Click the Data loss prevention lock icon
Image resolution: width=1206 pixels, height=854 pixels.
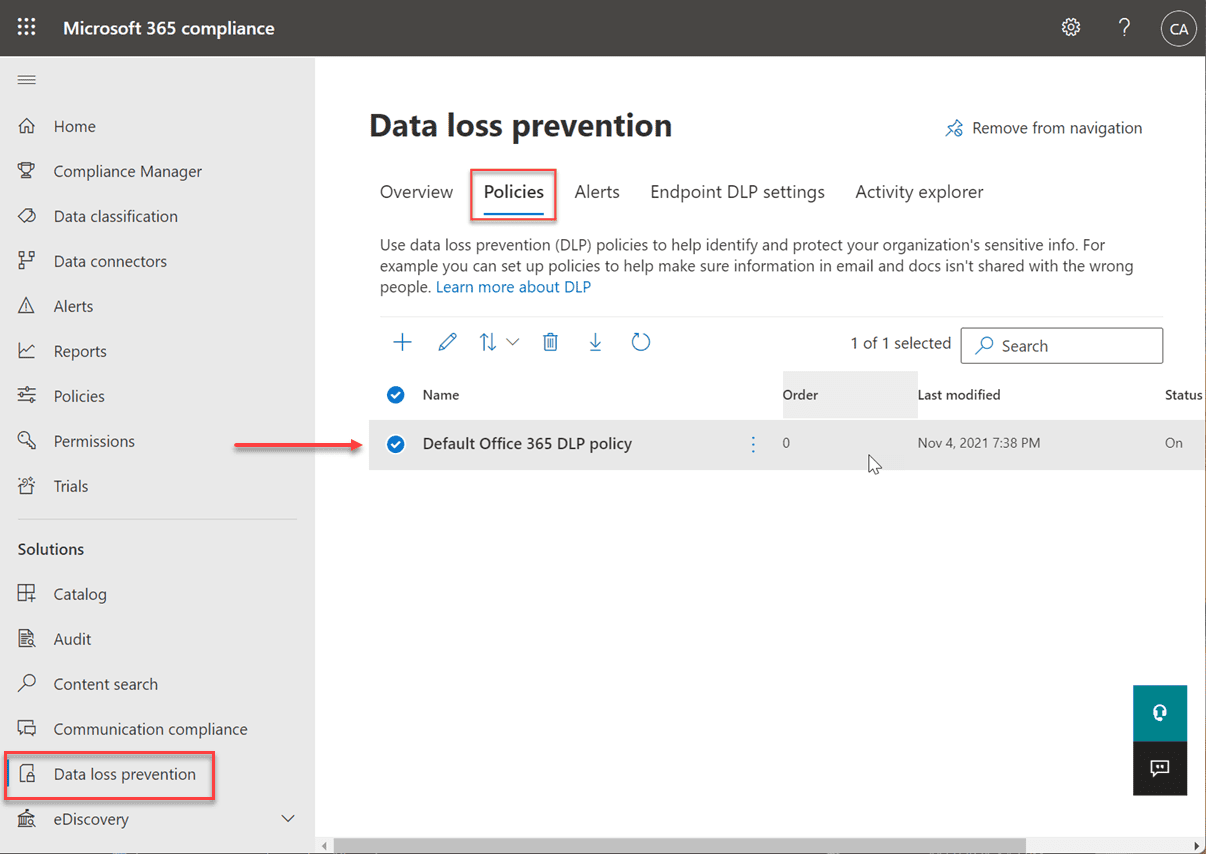tap(28, 774)
